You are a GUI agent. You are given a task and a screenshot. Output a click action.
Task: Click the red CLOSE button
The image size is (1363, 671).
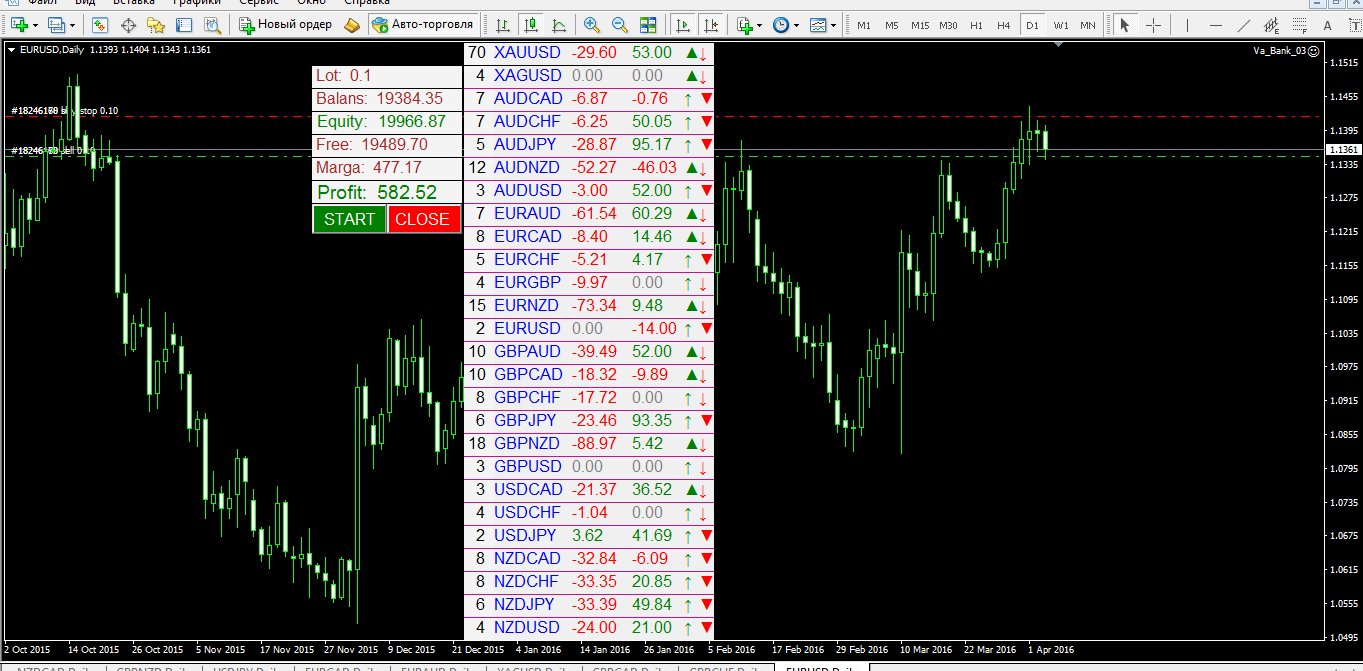click(424, 220)
